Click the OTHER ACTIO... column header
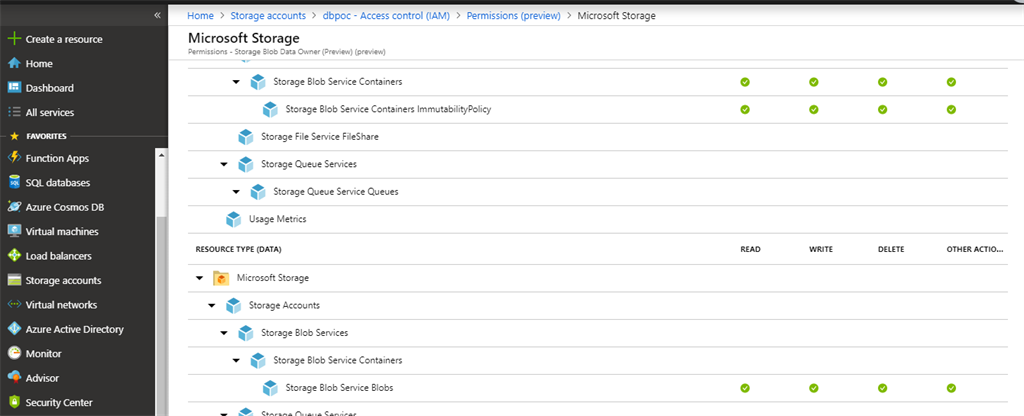 point(974,249)
